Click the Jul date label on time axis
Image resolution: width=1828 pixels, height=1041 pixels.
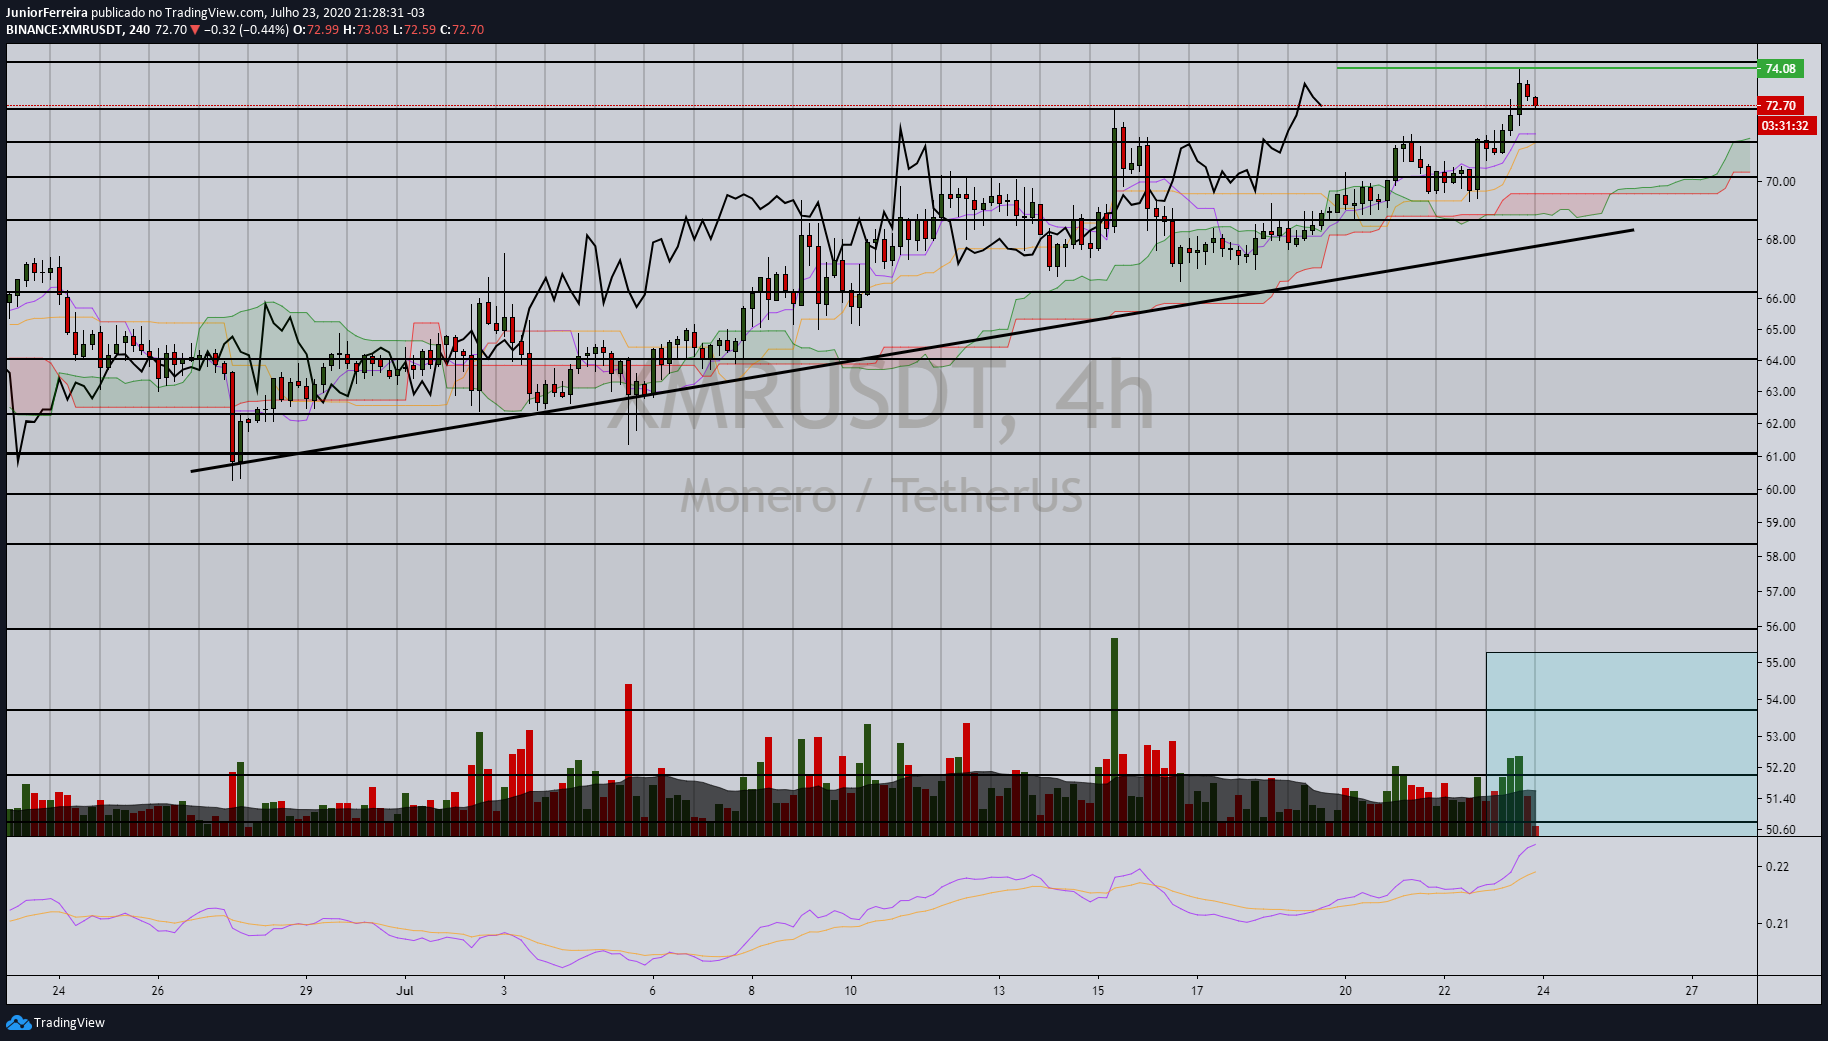(405, 991)
